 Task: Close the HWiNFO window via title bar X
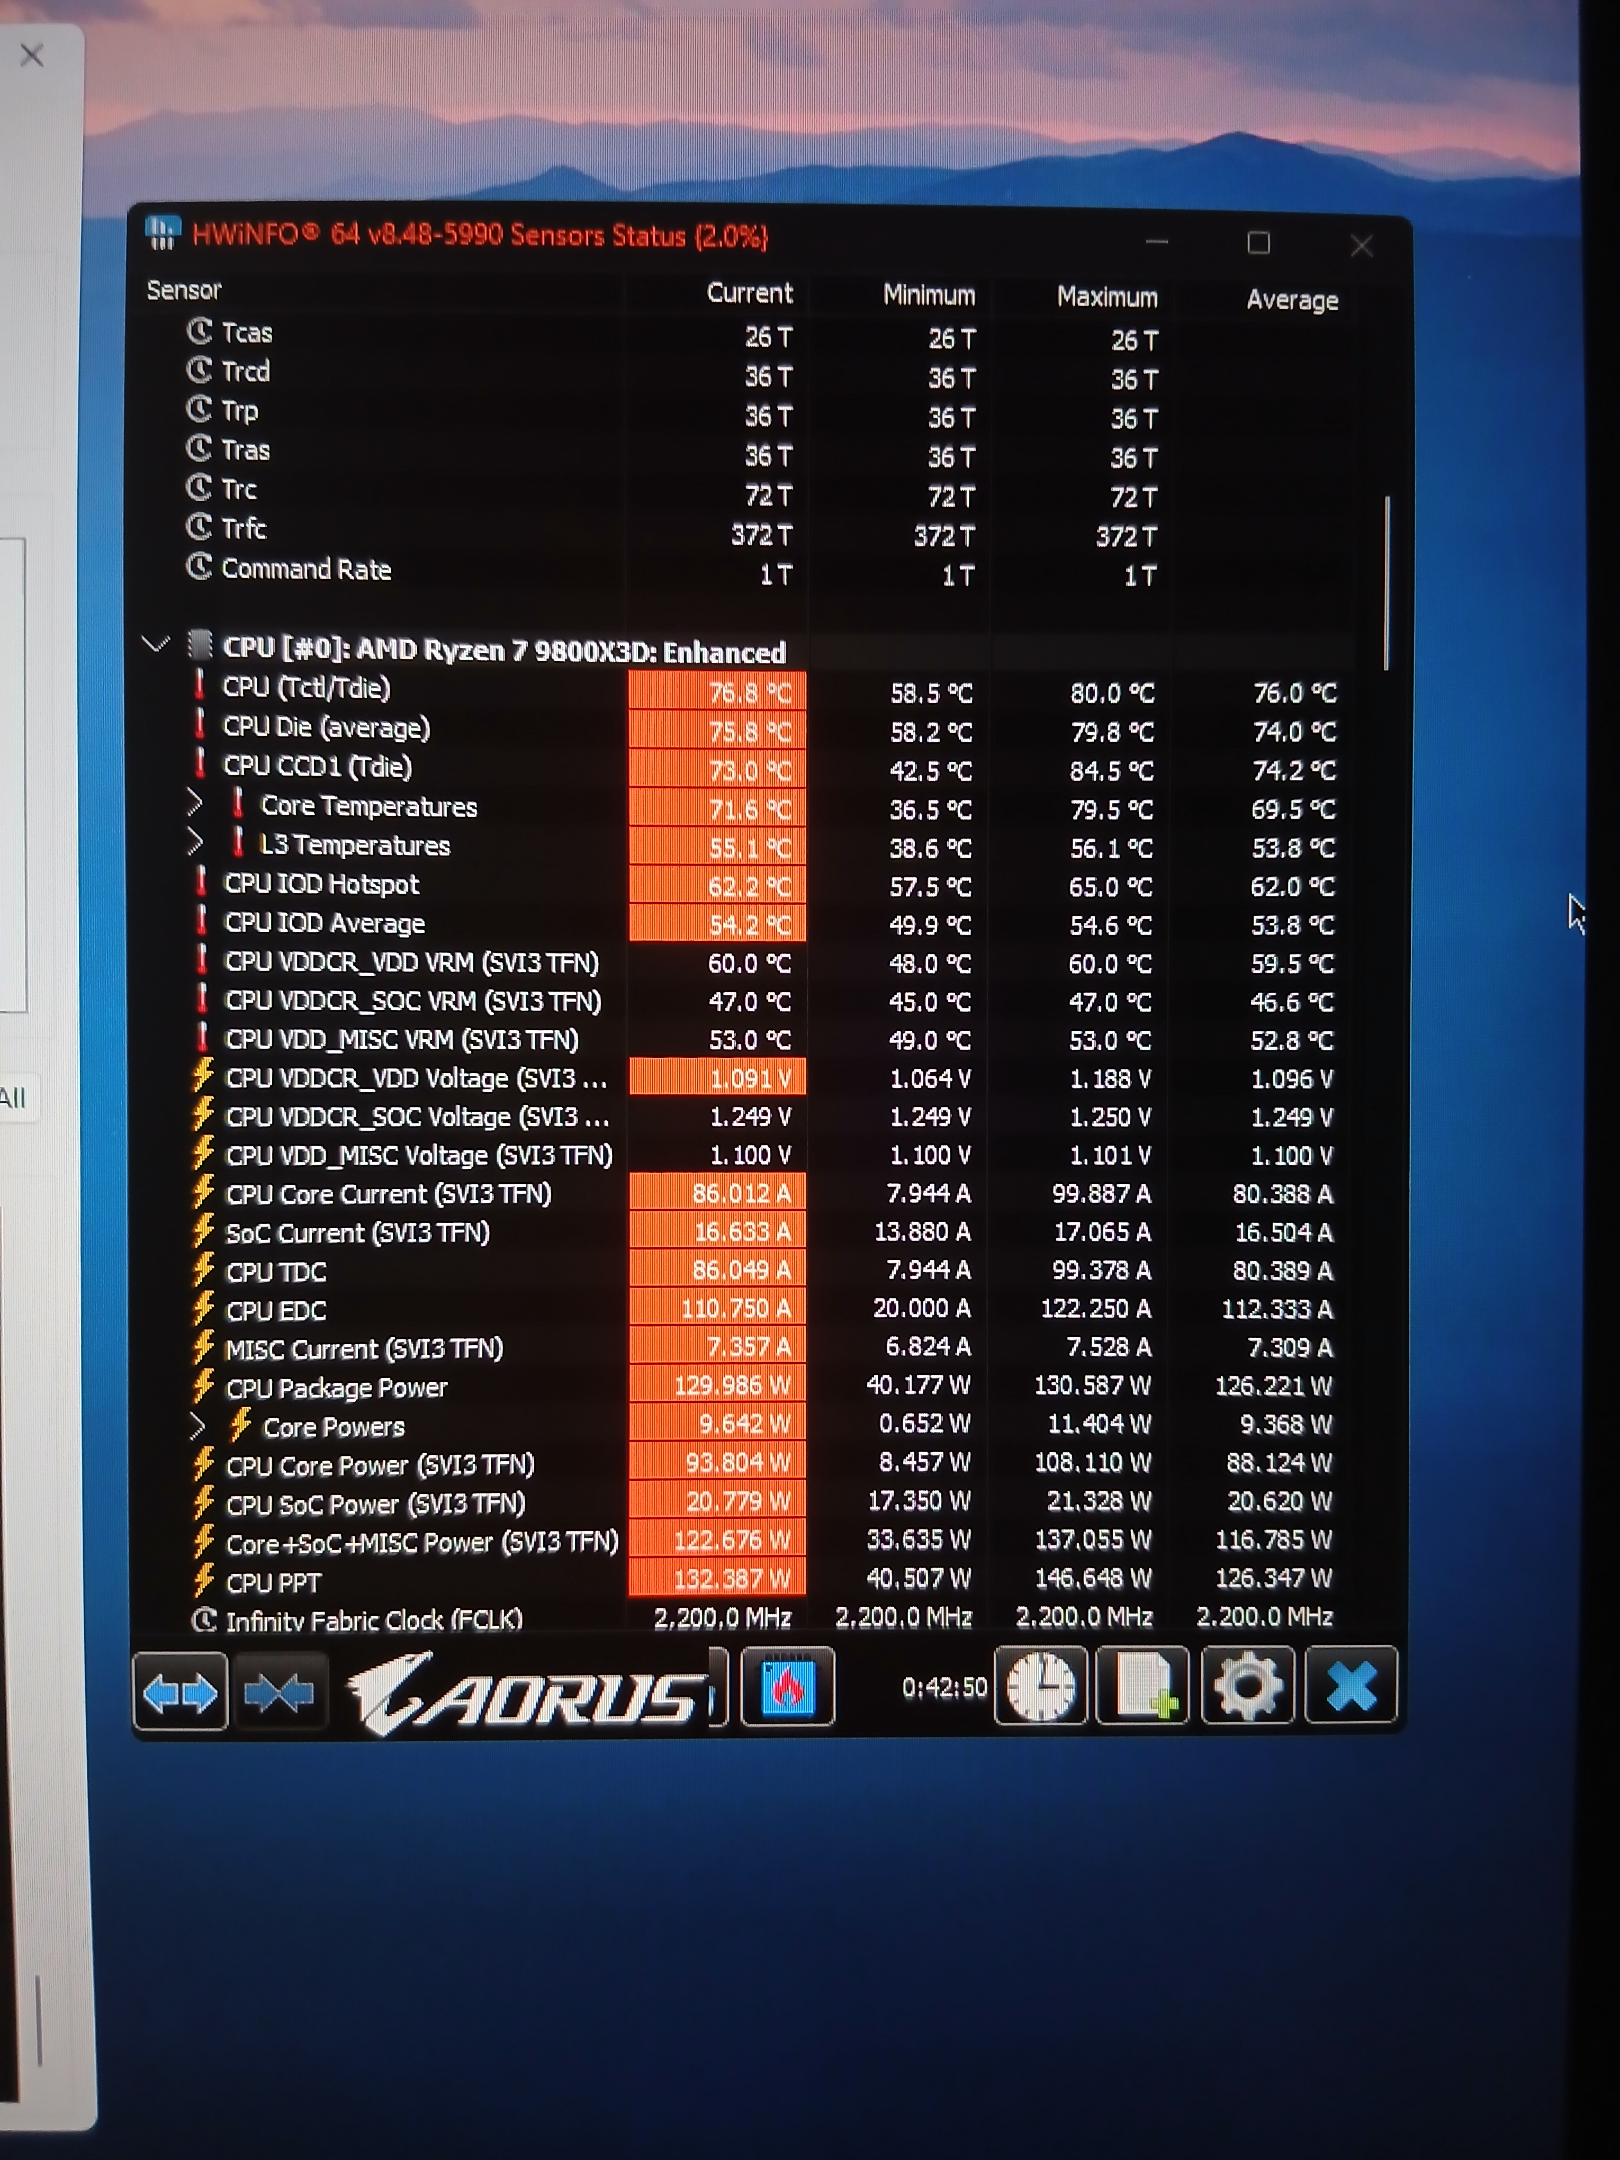coord(1361,245)
